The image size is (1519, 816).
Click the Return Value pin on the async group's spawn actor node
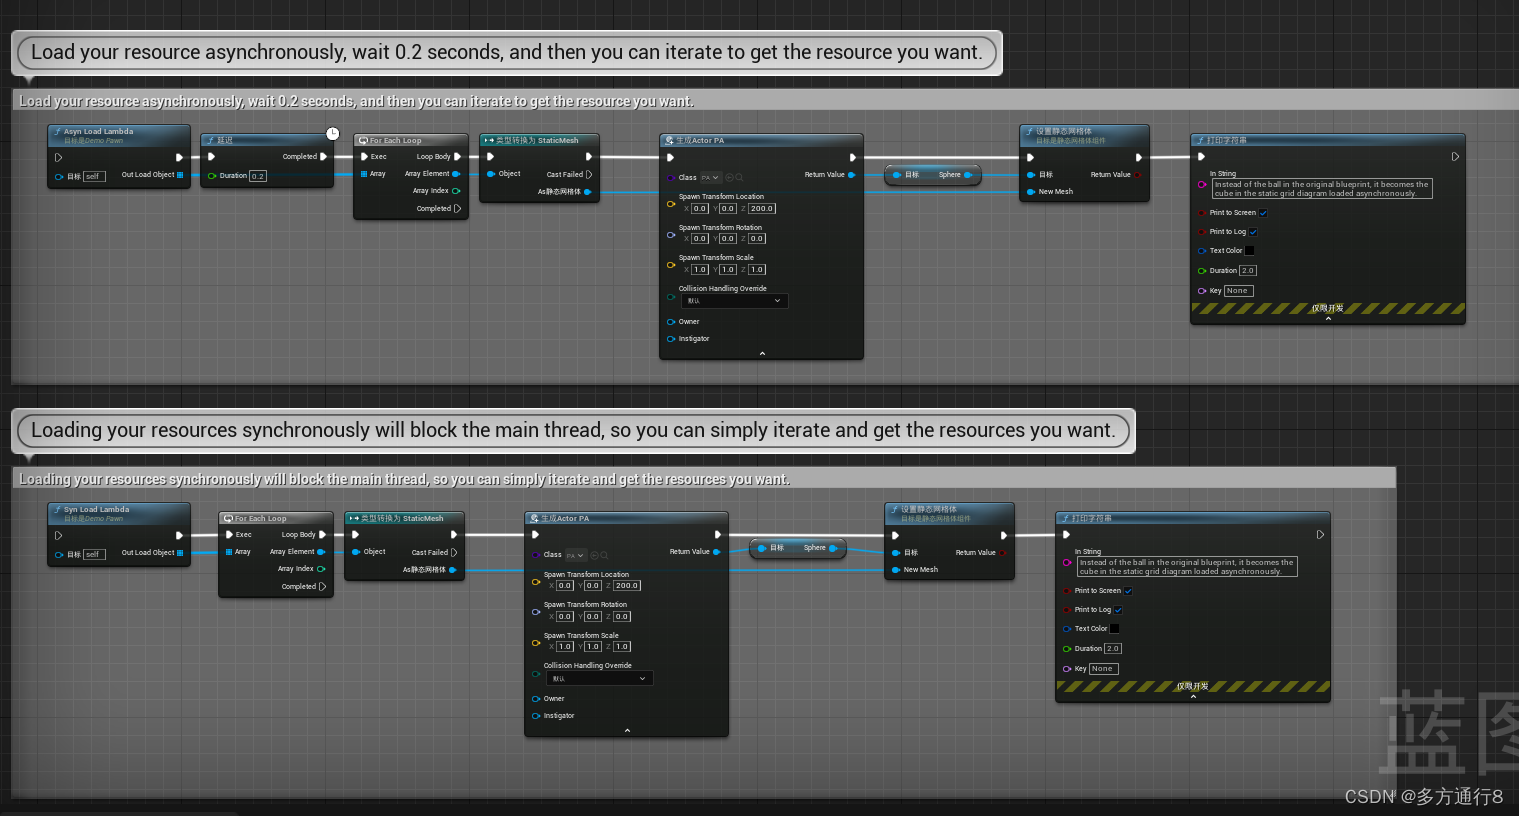point(851,175)
